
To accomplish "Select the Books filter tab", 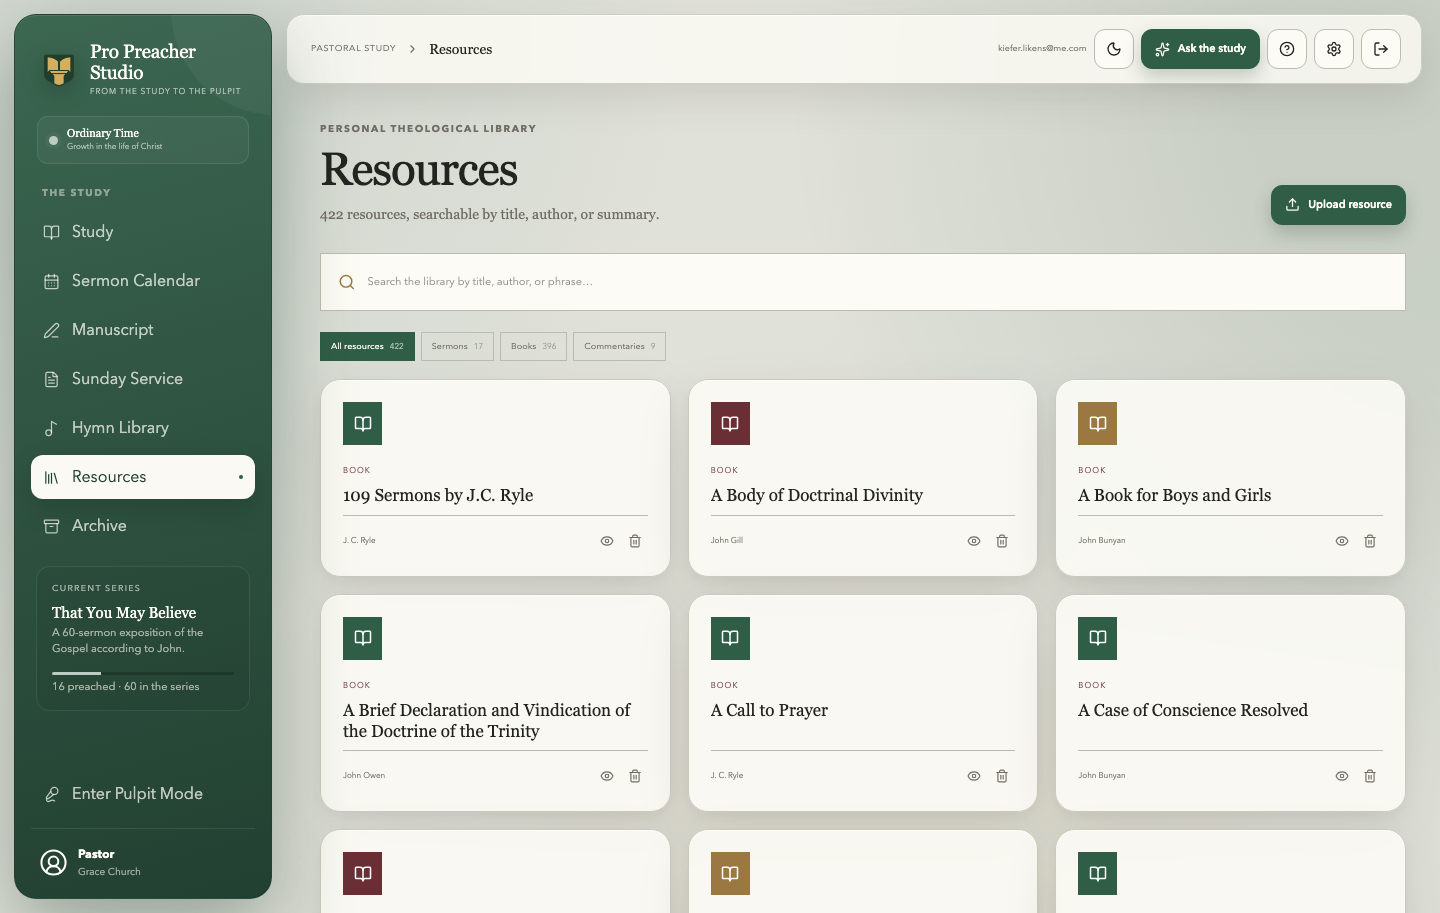I will [533, 346].
